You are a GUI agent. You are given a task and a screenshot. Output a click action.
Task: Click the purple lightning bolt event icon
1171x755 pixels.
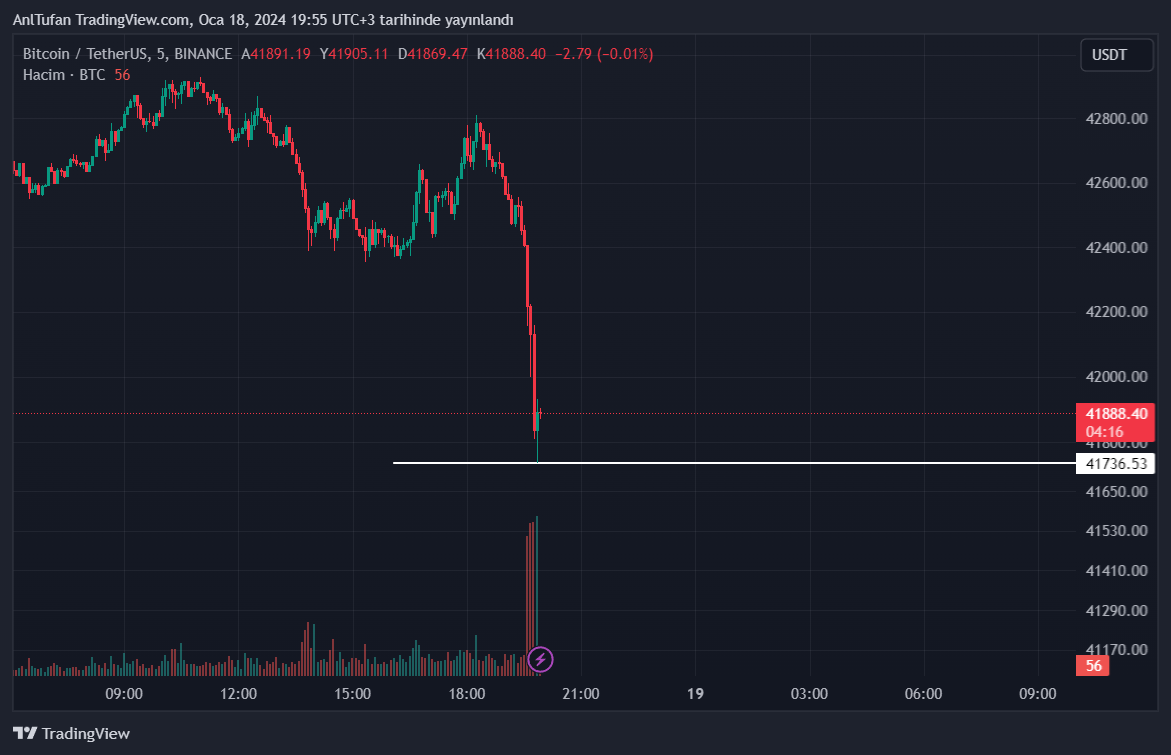coord(540,659)
